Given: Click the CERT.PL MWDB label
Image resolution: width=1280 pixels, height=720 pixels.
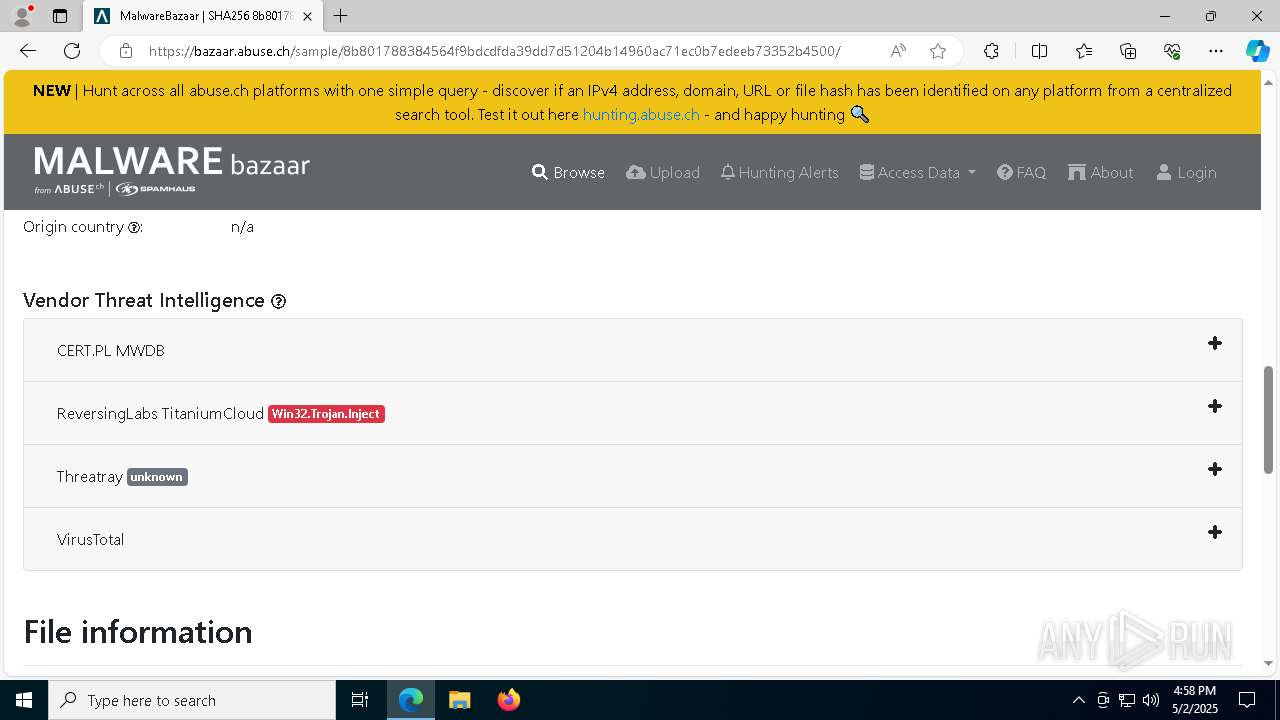Looking at the screenshot, I should [x=111, y=350].
